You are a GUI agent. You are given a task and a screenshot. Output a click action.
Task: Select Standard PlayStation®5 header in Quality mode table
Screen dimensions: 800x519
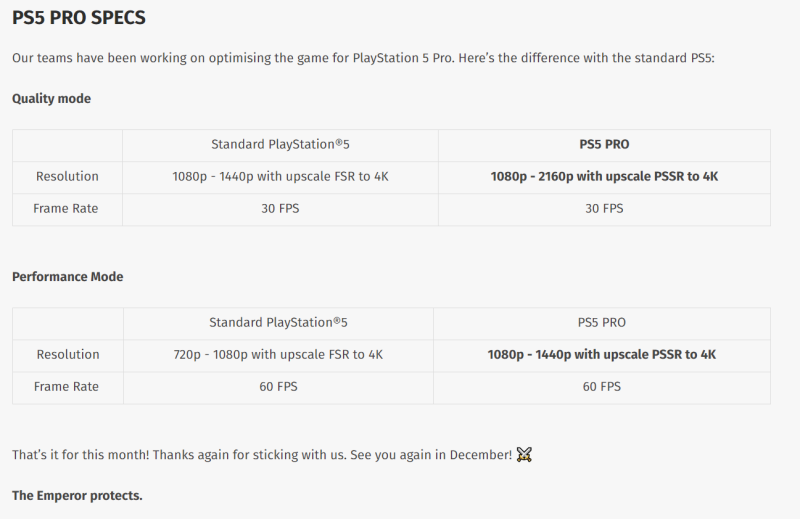280,144
